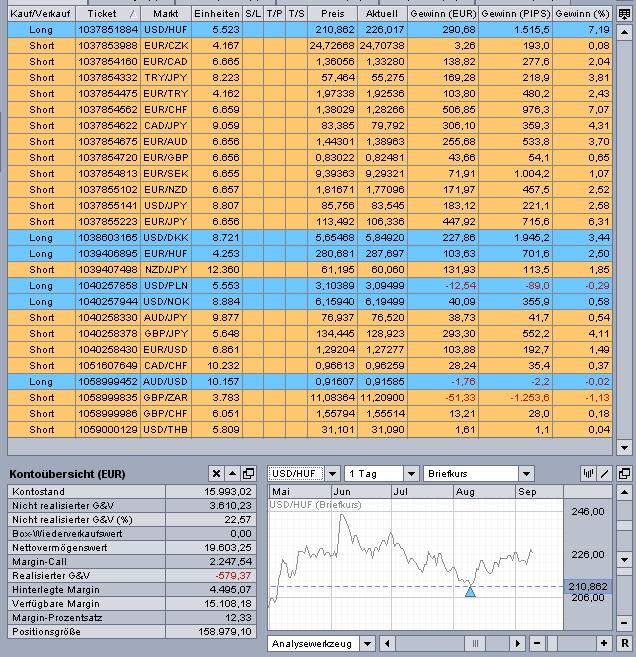Open table column settings icon beside Gewinn (%) header
The image size is (636, 657).
[x=624, y=14]
